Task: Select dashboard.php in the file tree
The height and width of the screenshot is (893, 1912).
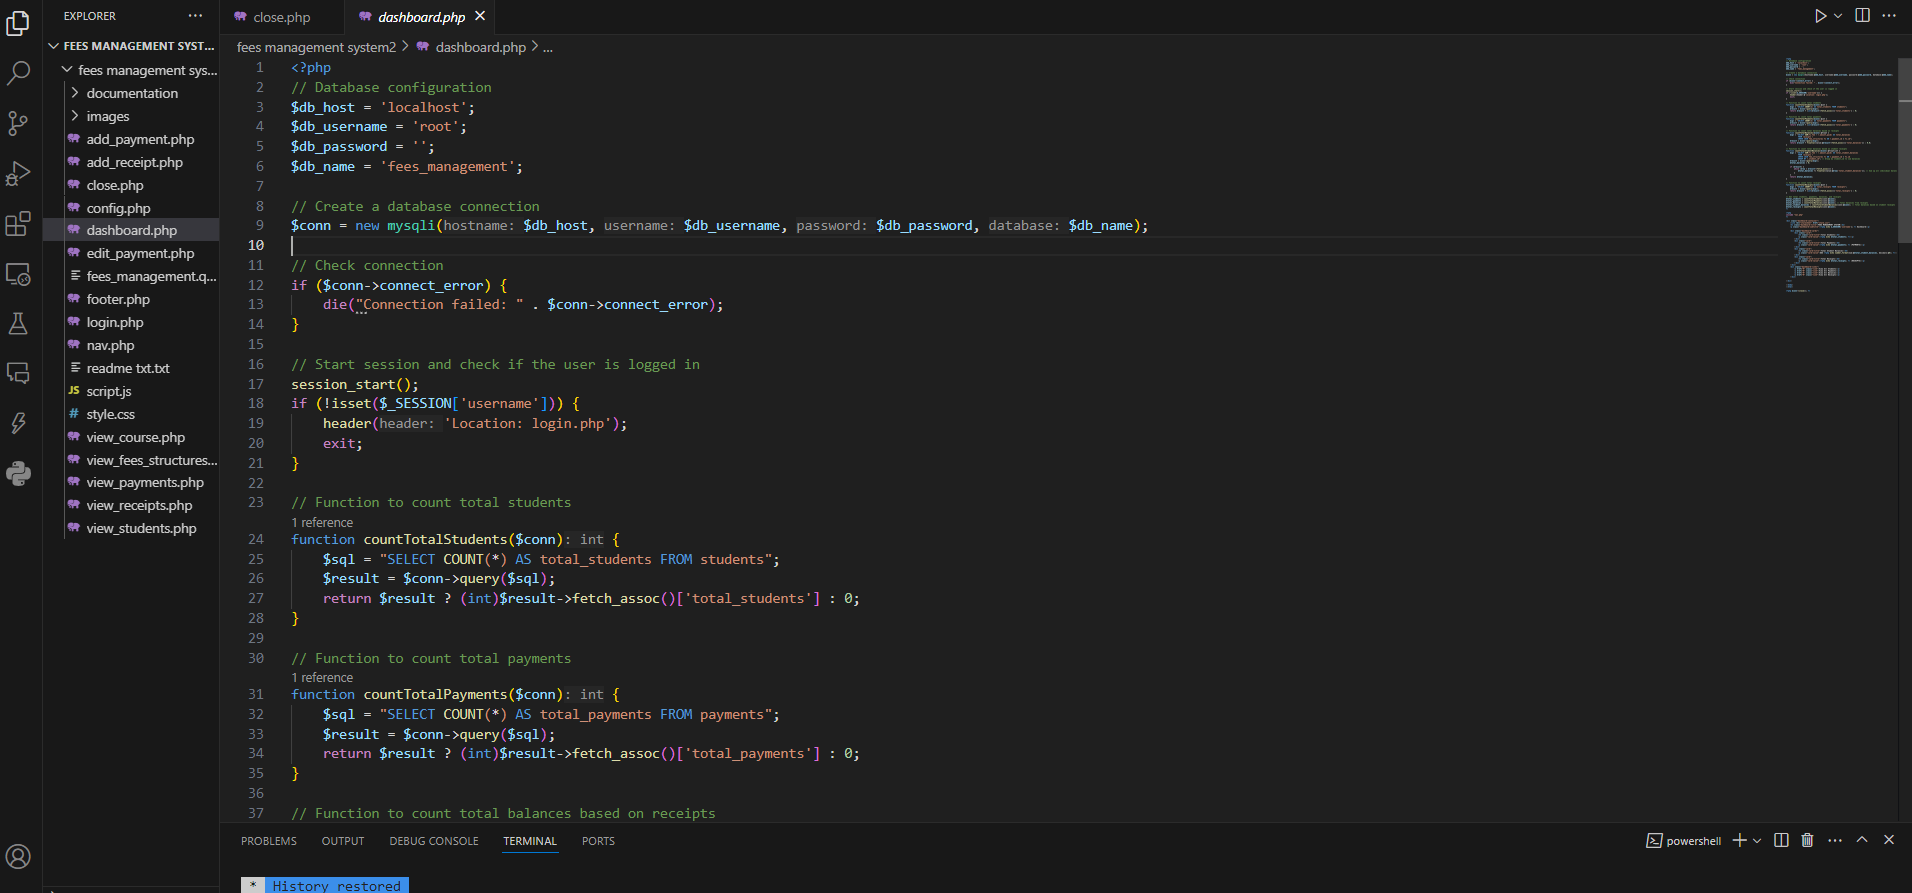Action: click(131, 230)
